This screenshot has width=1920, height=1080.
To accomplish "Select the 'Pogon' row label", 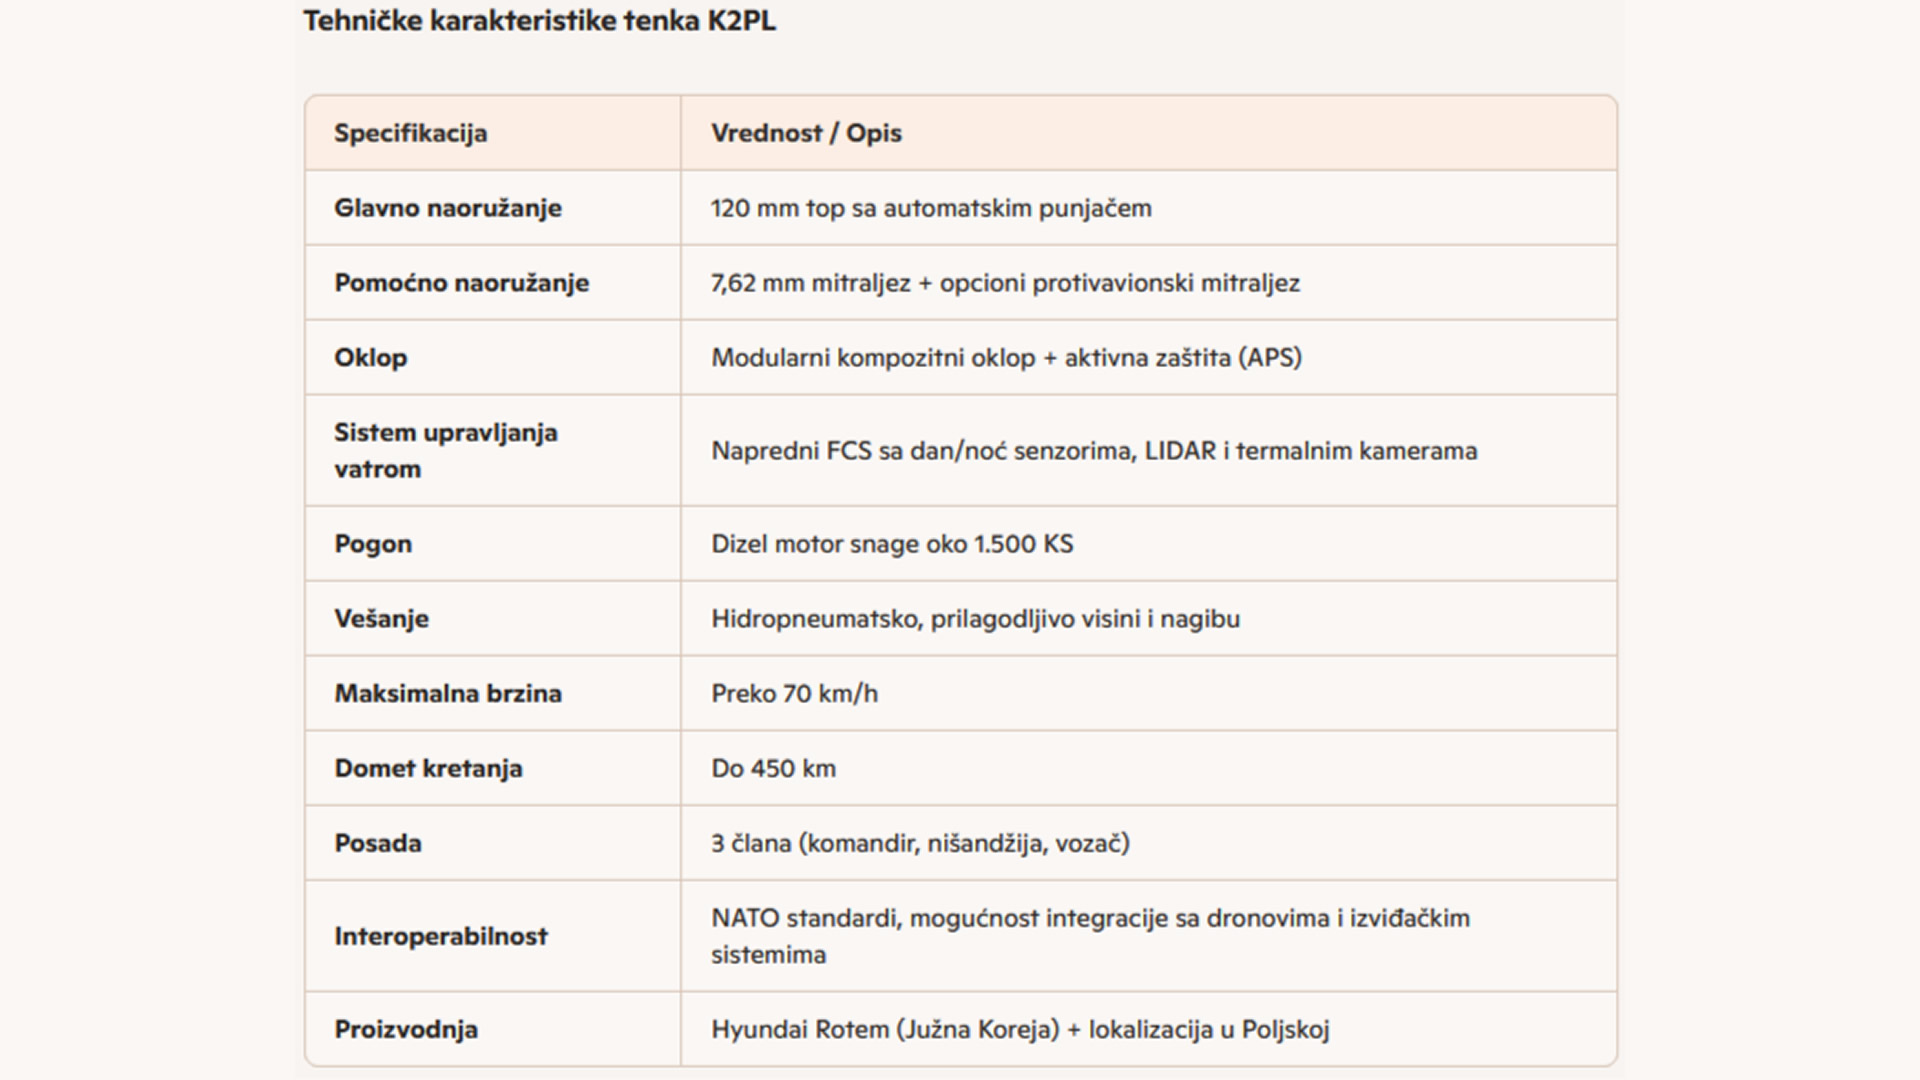I will click(x=373, y=544).
